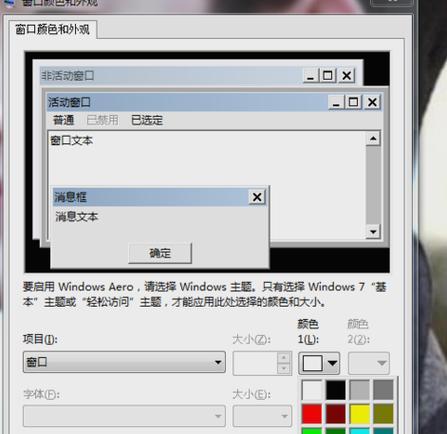Click the 已选定 menu item in preview
The width and height of the screenshot is (447, 434).
pyautogui.click(x=147, y=120)
